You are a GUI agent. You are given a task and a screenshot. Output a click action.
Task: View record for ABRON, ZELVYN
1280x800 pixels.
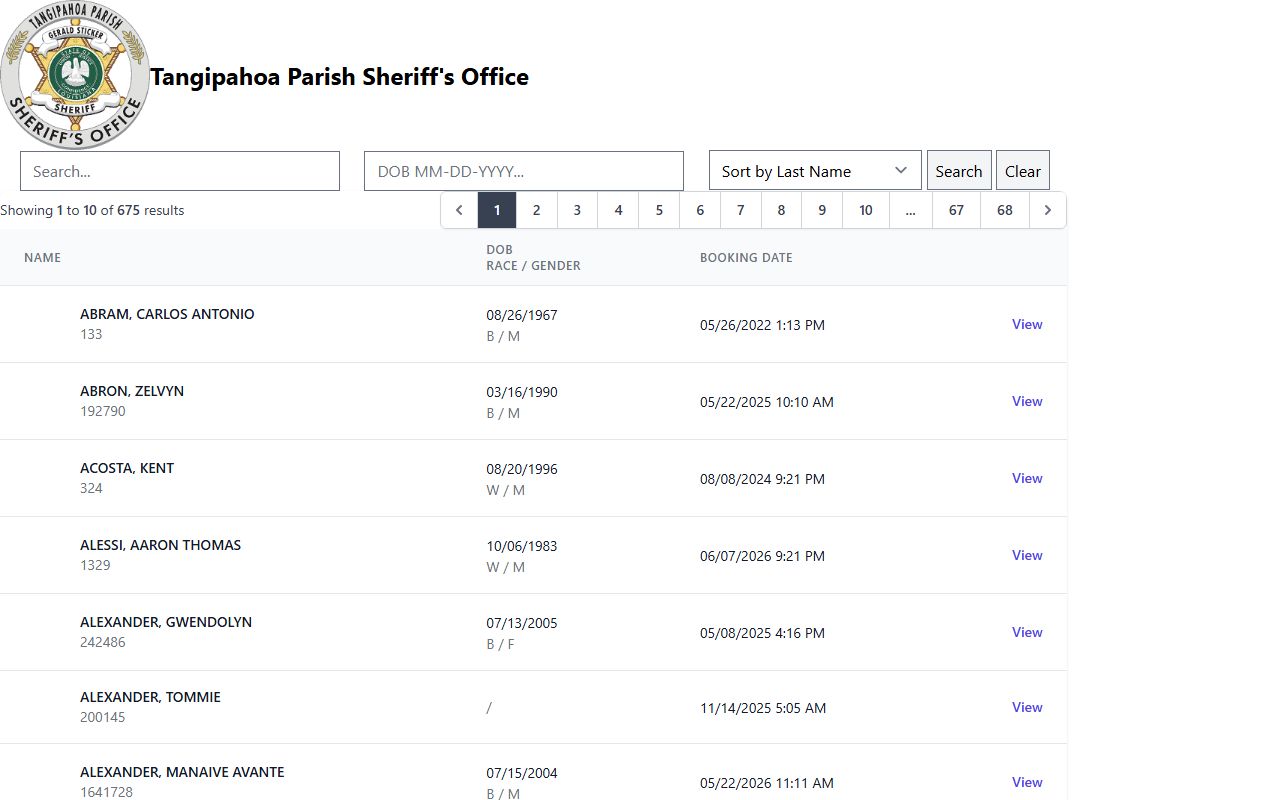[x=1027, y=401]
